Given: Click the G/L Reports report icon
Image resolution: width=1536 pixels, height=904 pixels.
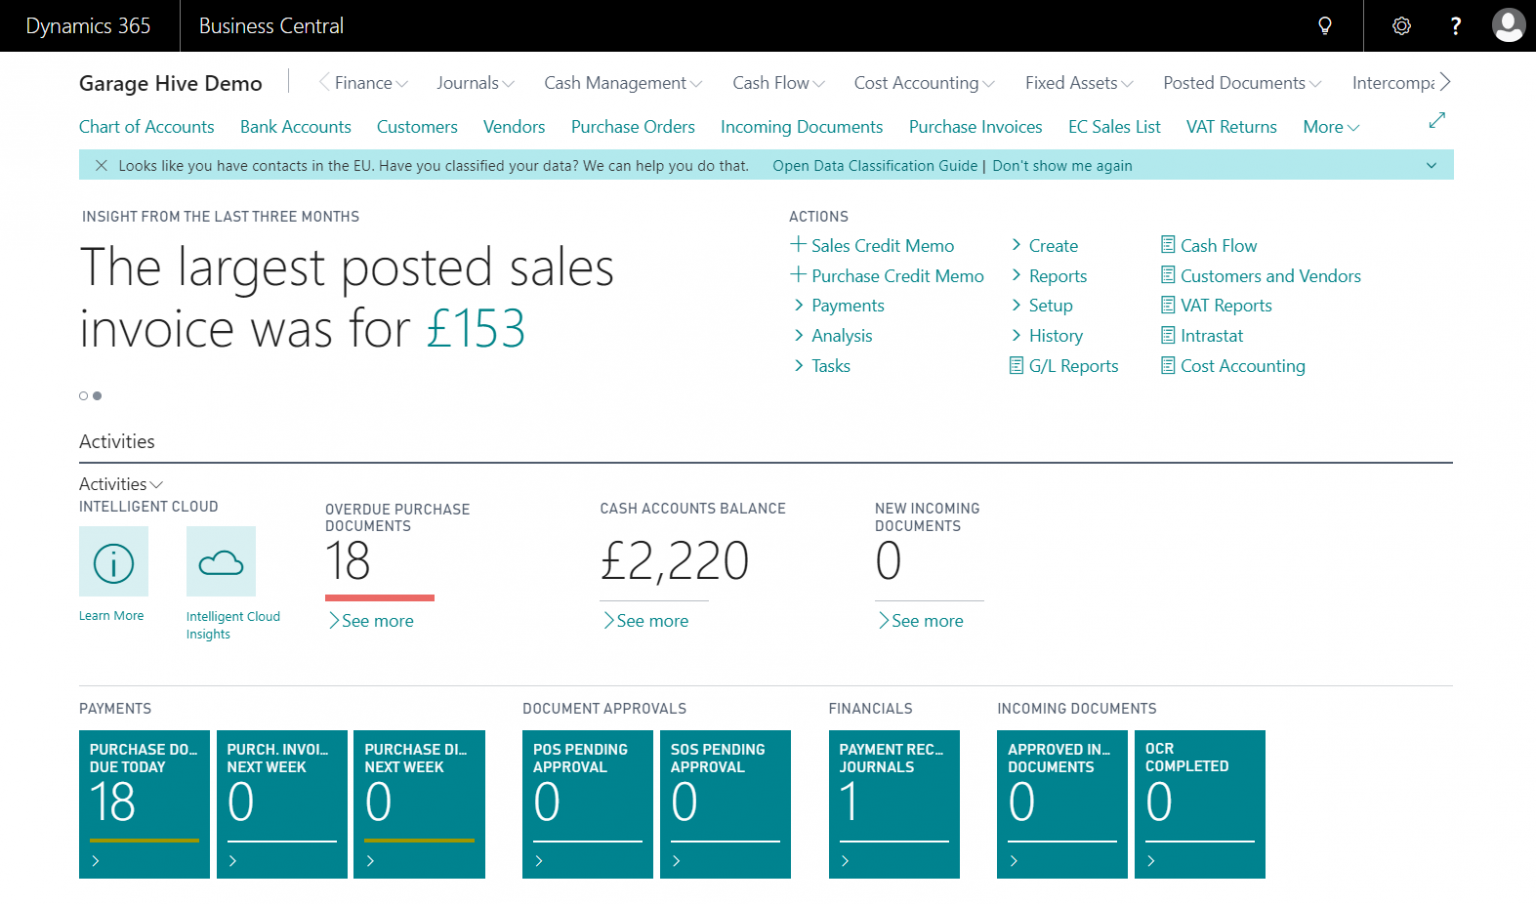Looking at the screenshot, I should pyautogui.click(x=1017, y=365).
